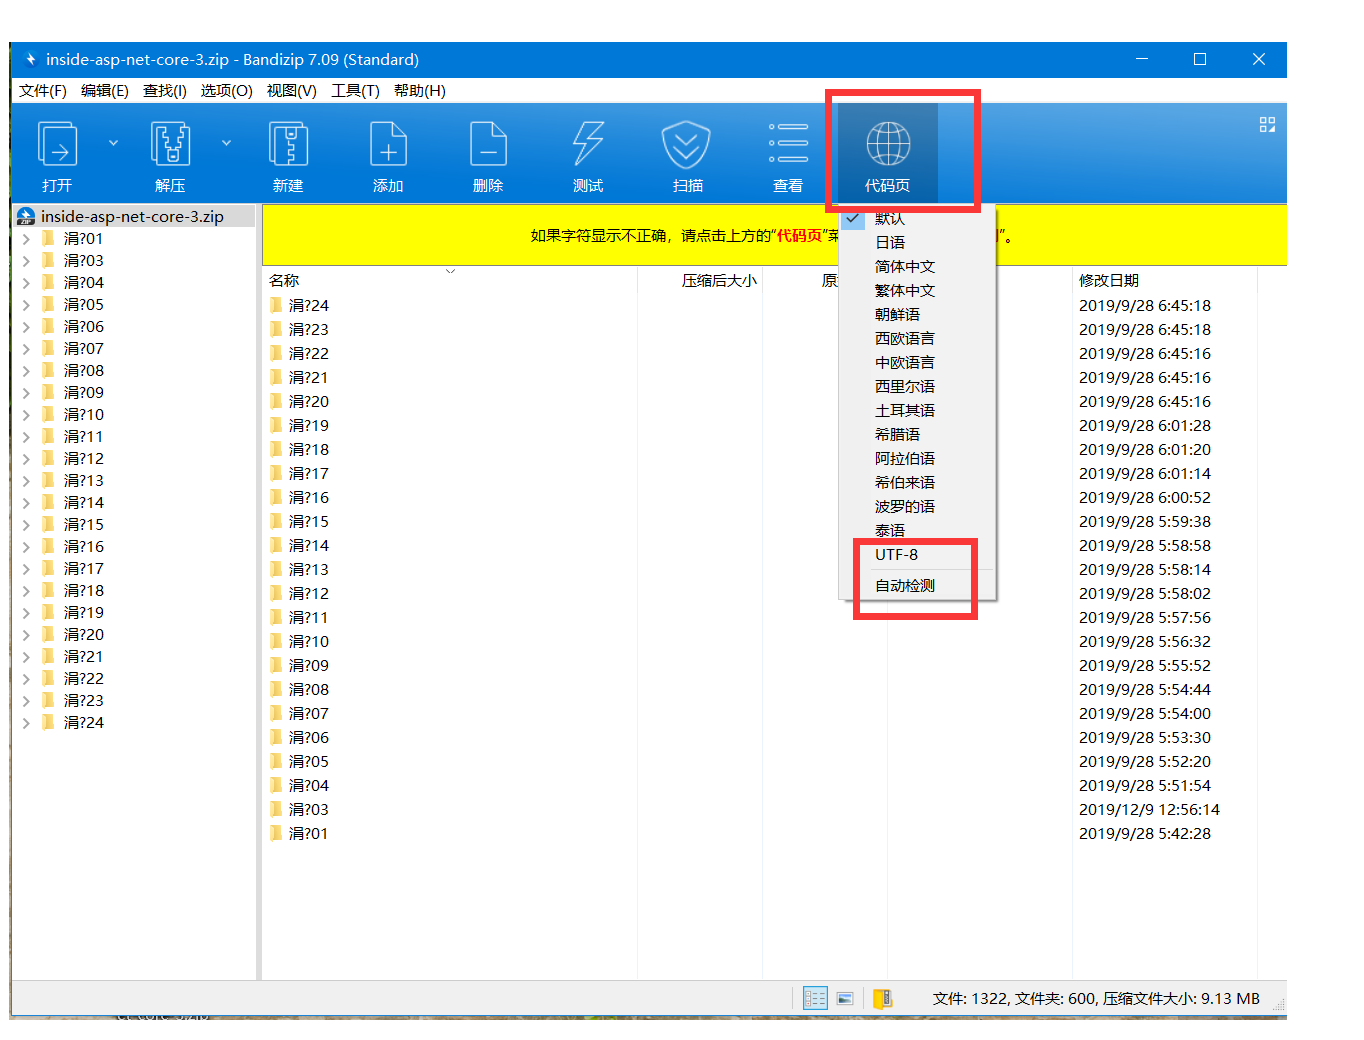Open the 选项(O) menu

226,91
